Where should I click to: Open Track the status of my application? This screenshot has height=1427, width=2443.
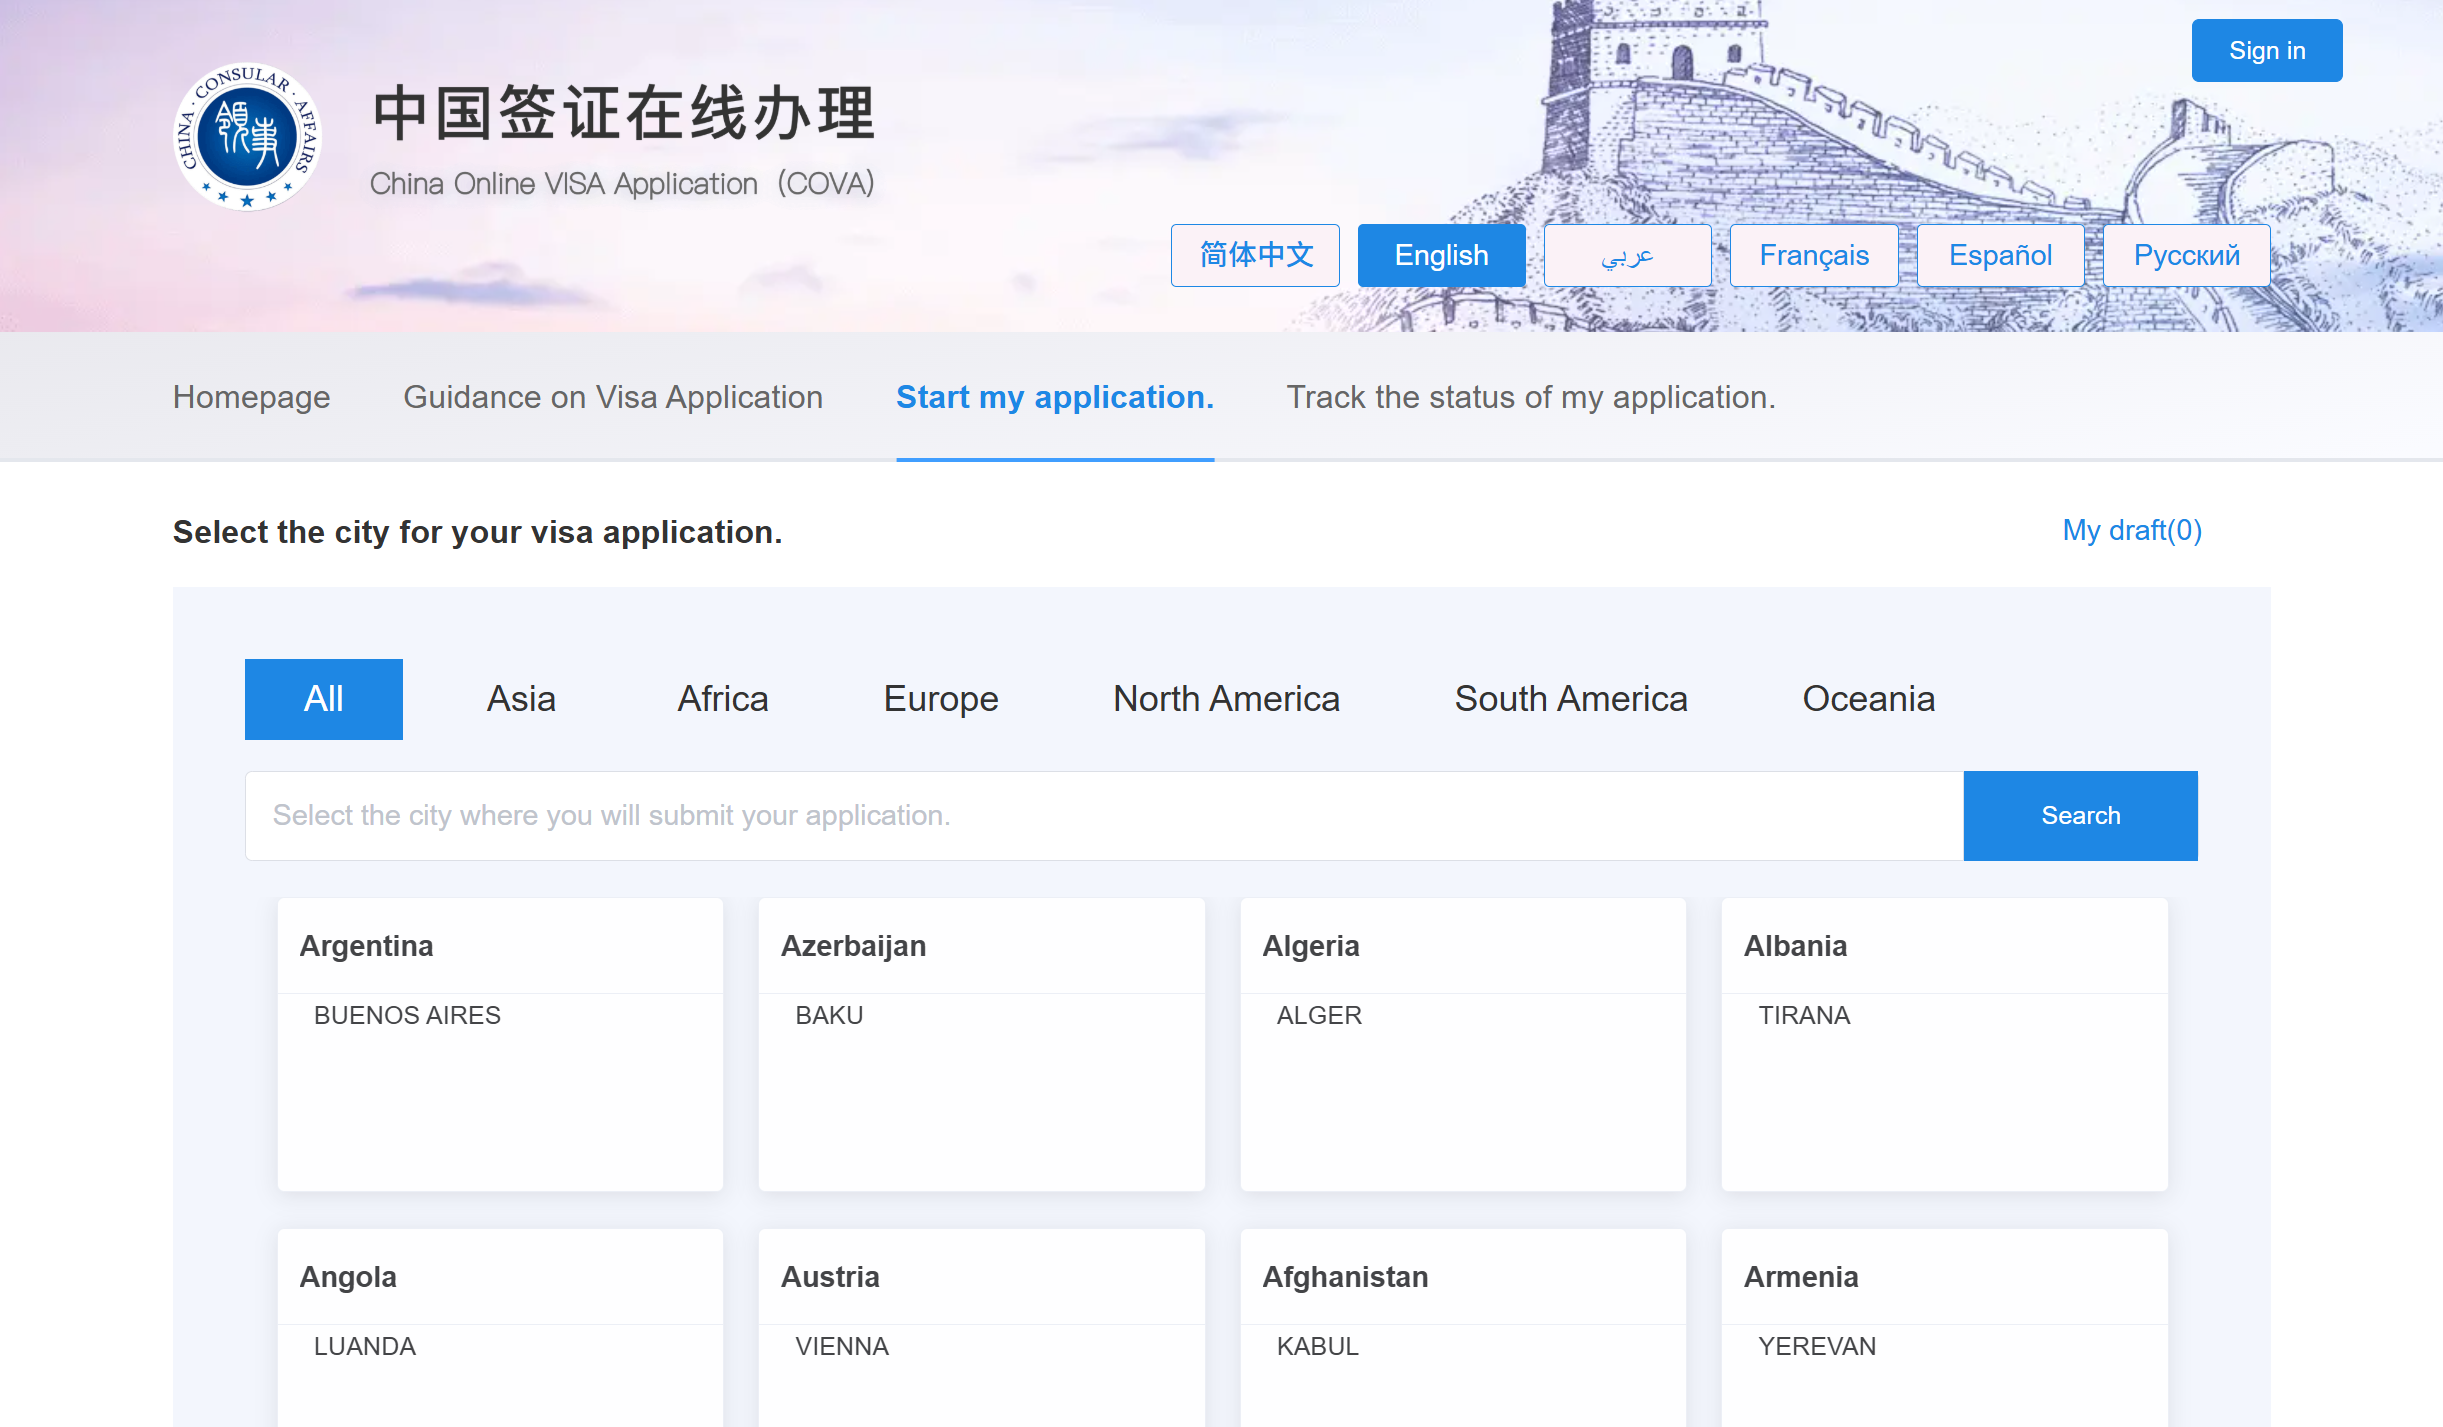pos(1531,397)
